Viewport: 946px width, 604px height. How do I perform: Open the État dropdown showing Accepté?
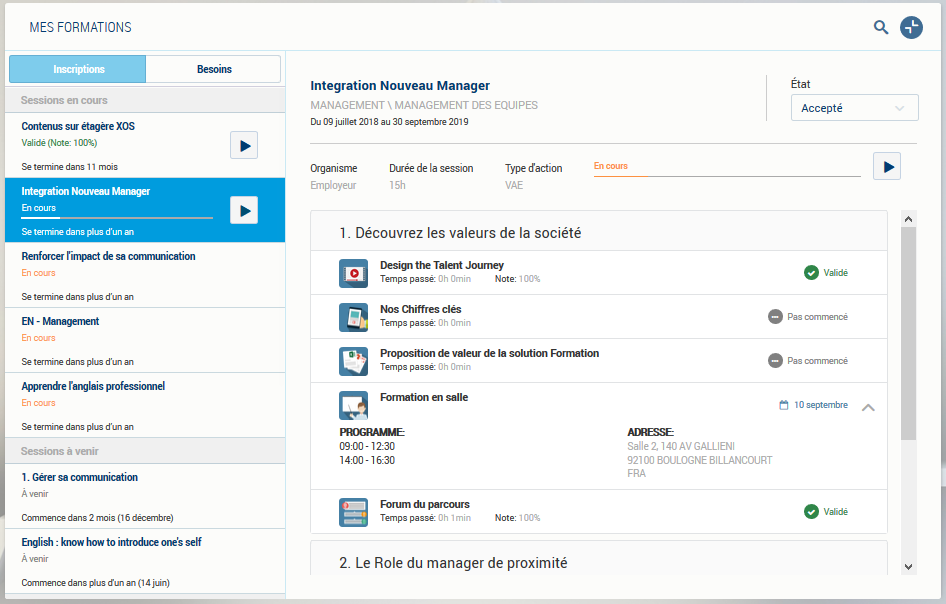pos(854,107)
